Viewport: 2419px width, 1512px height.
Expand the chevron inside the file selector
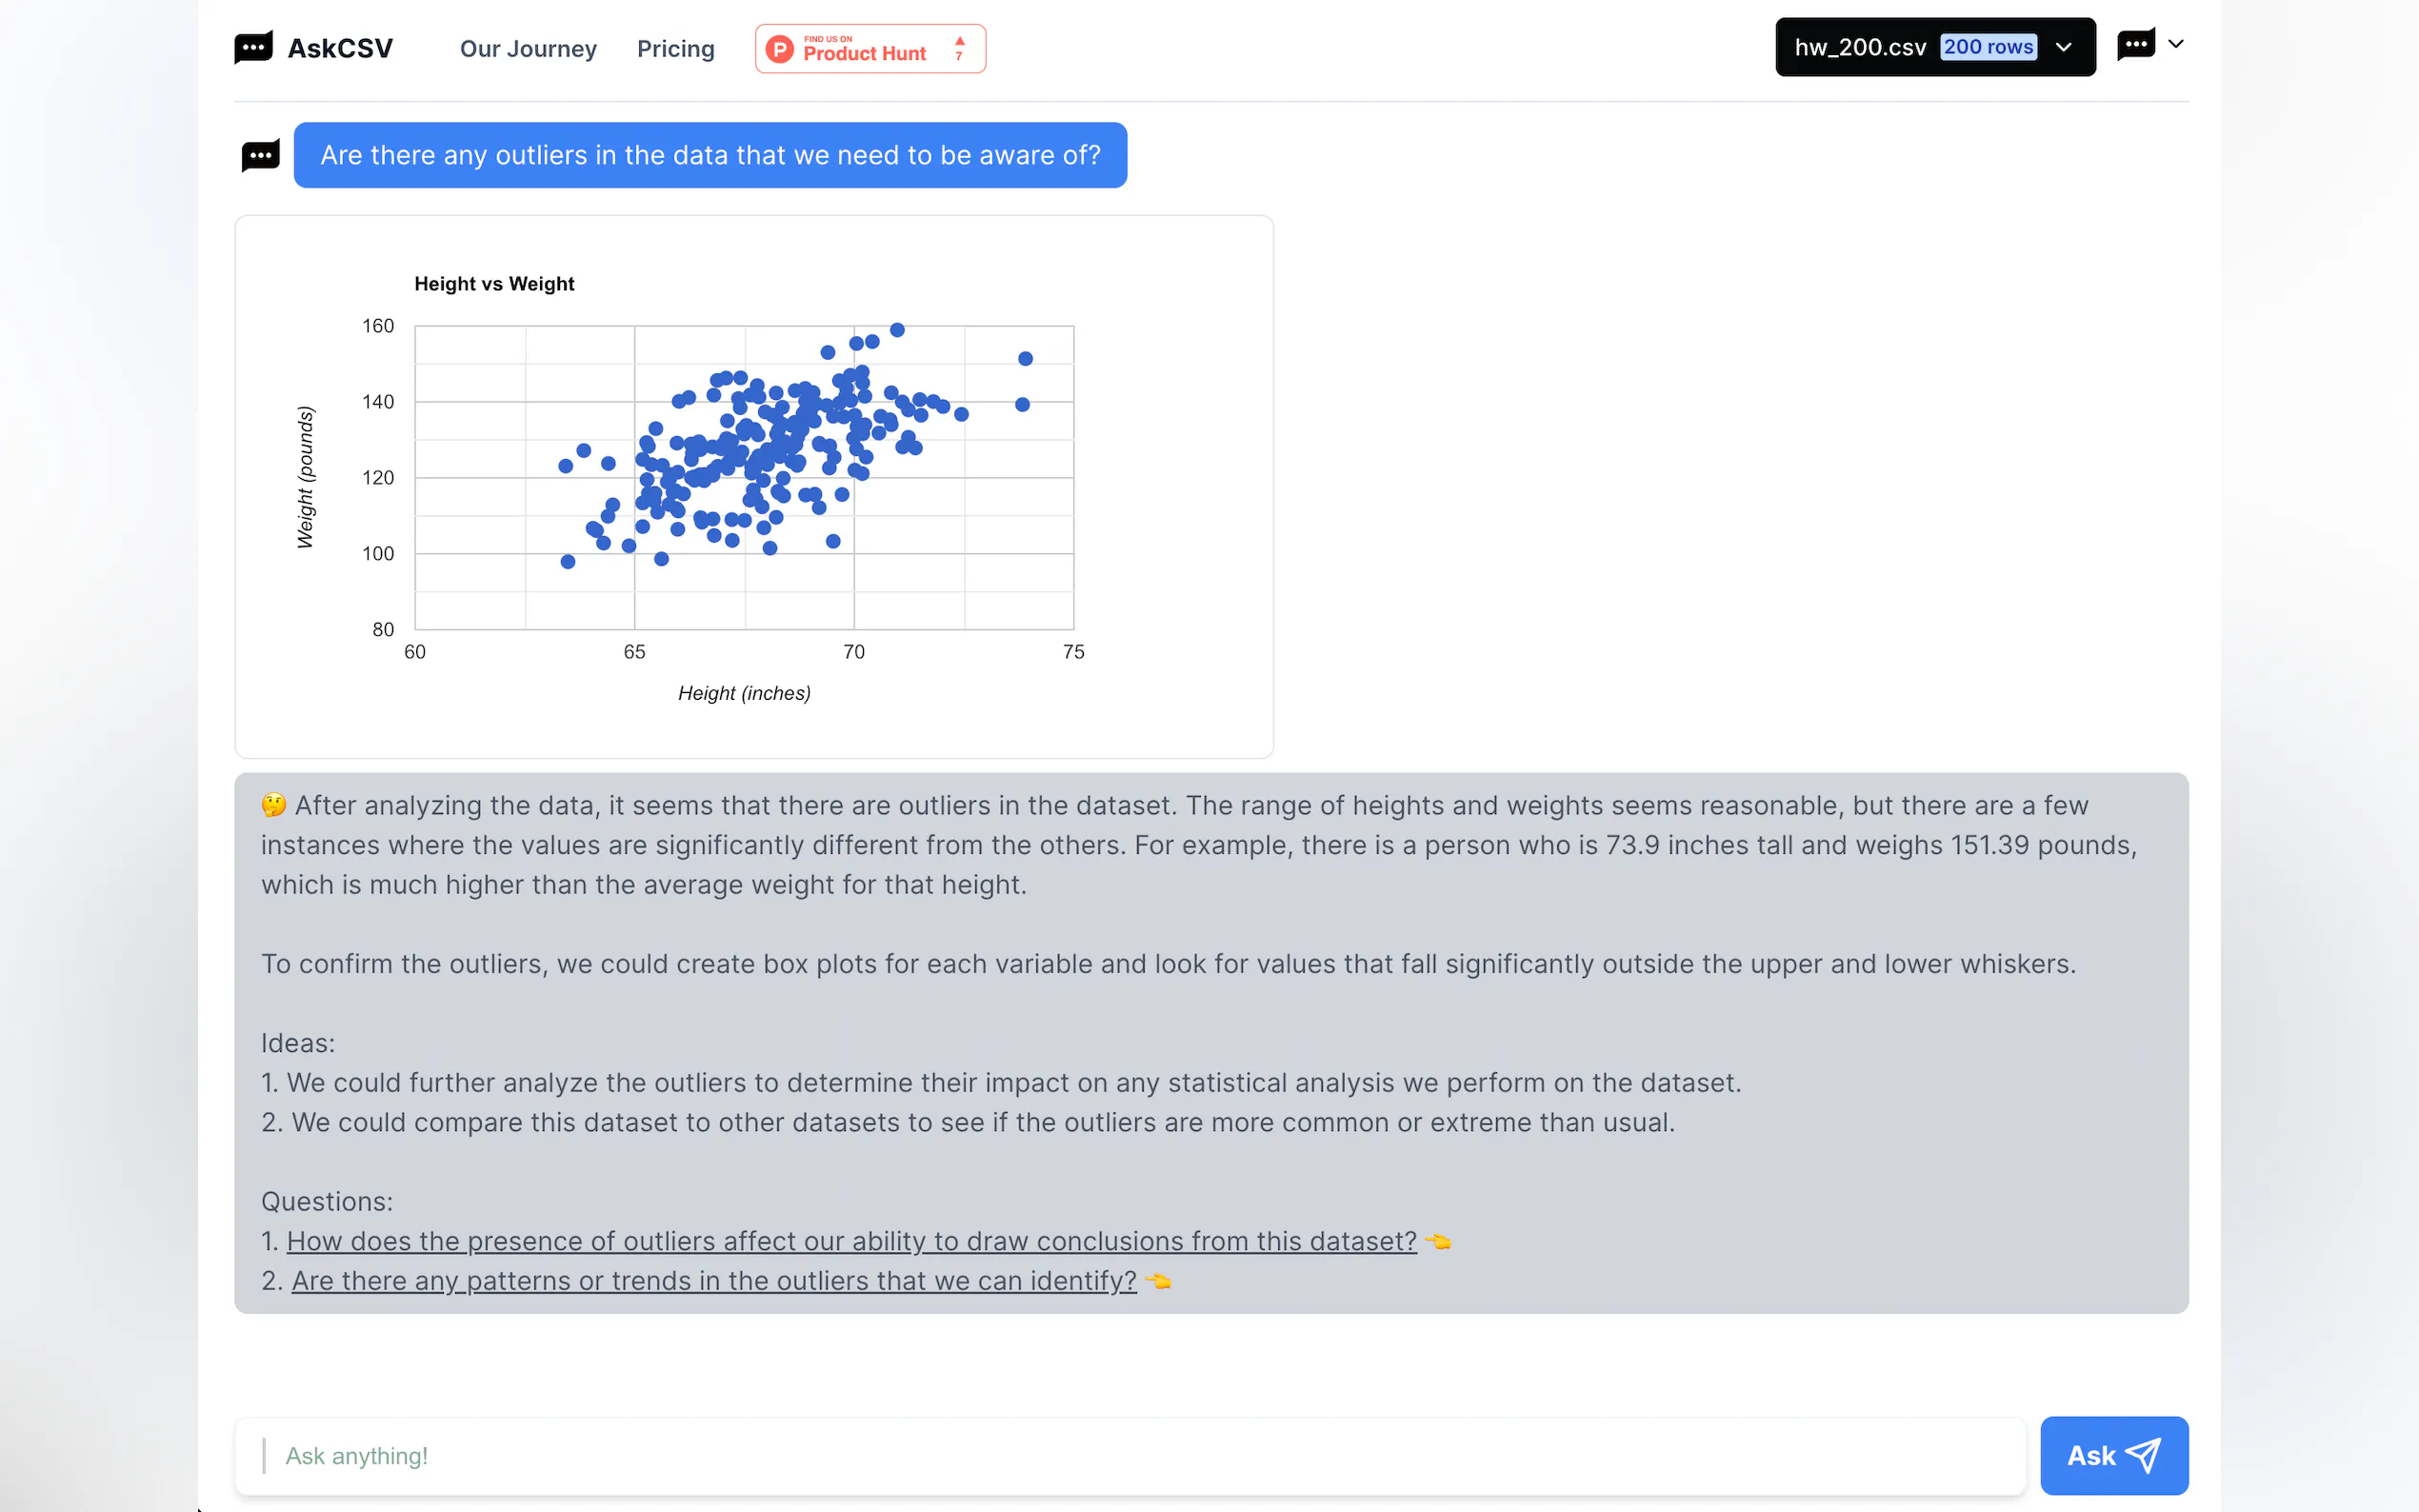[2063, 47]
